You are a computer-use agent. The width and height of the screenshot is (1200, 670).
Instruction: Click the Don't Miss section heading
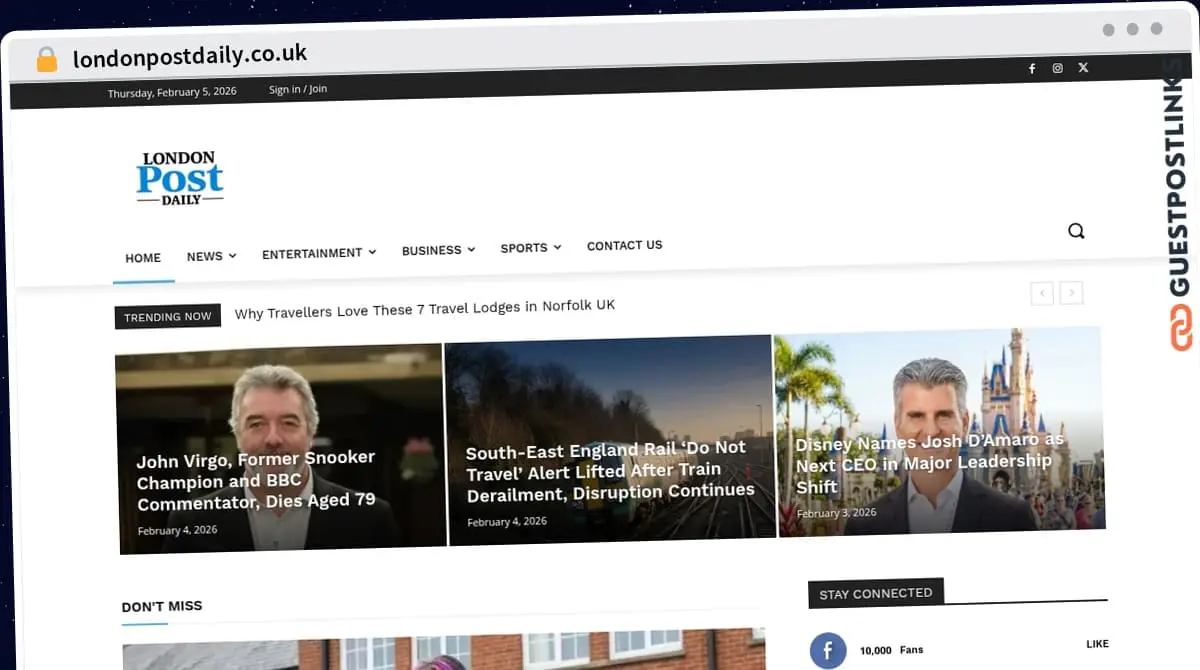(162, 606)
